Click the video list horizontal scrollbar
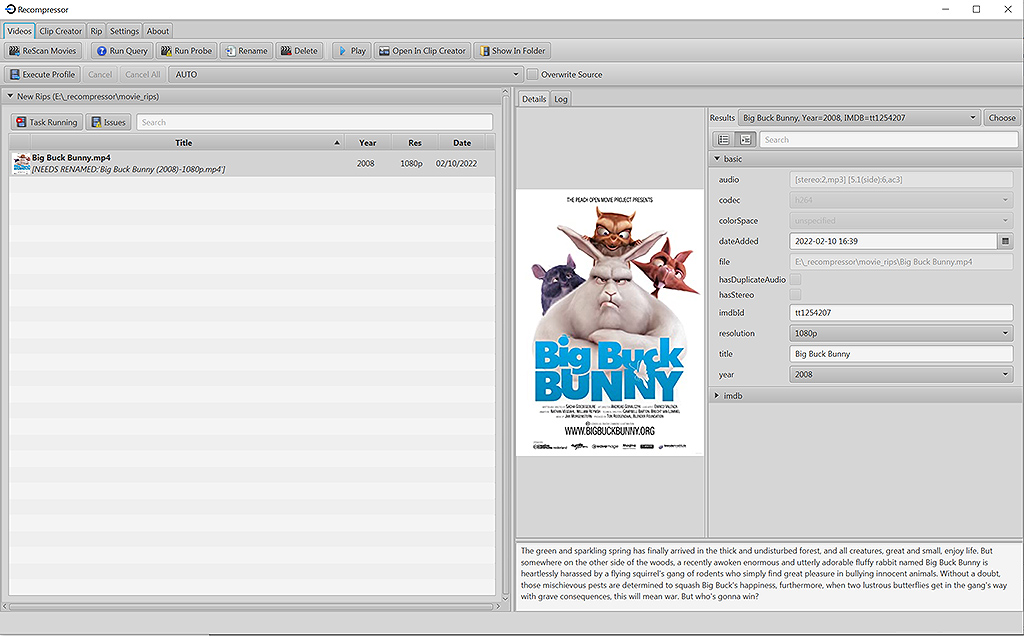Viewport: 1024px width, 636px height. tap(251, 607)
